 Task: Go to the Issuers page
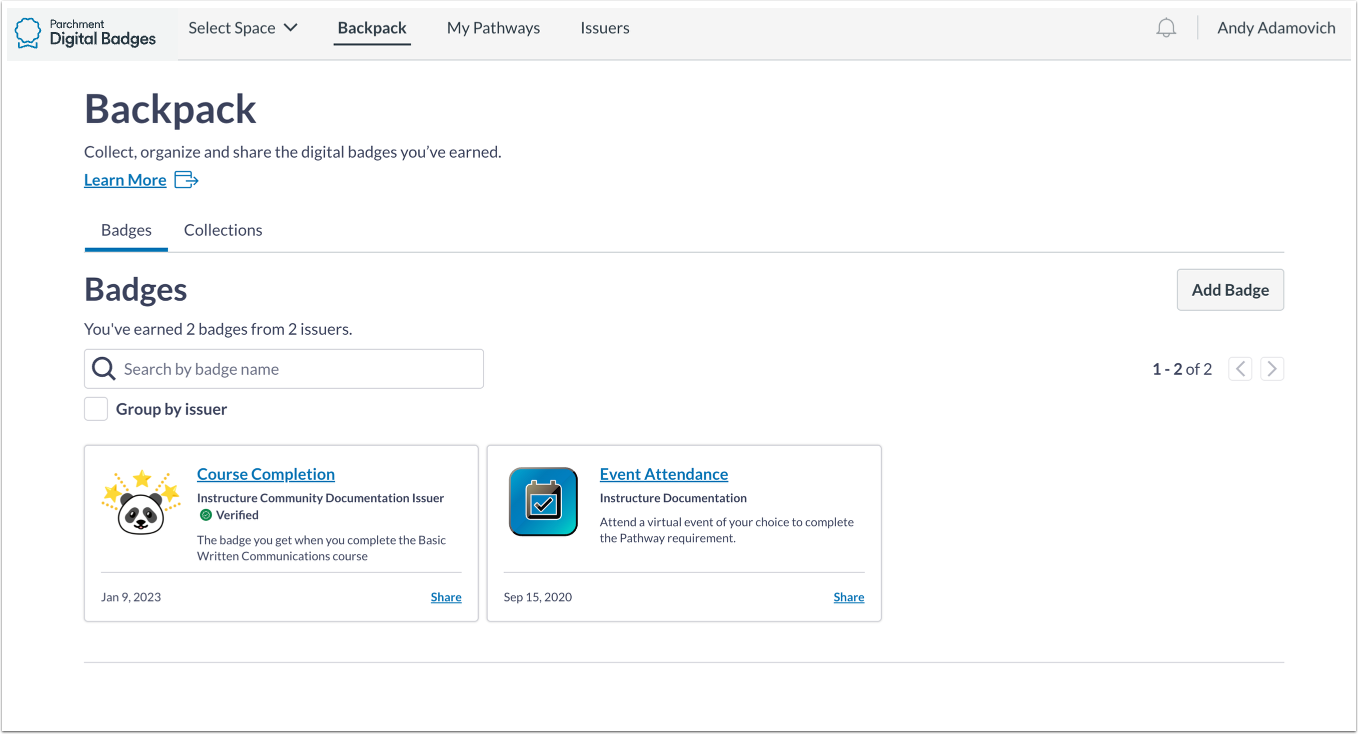(605, 28)
